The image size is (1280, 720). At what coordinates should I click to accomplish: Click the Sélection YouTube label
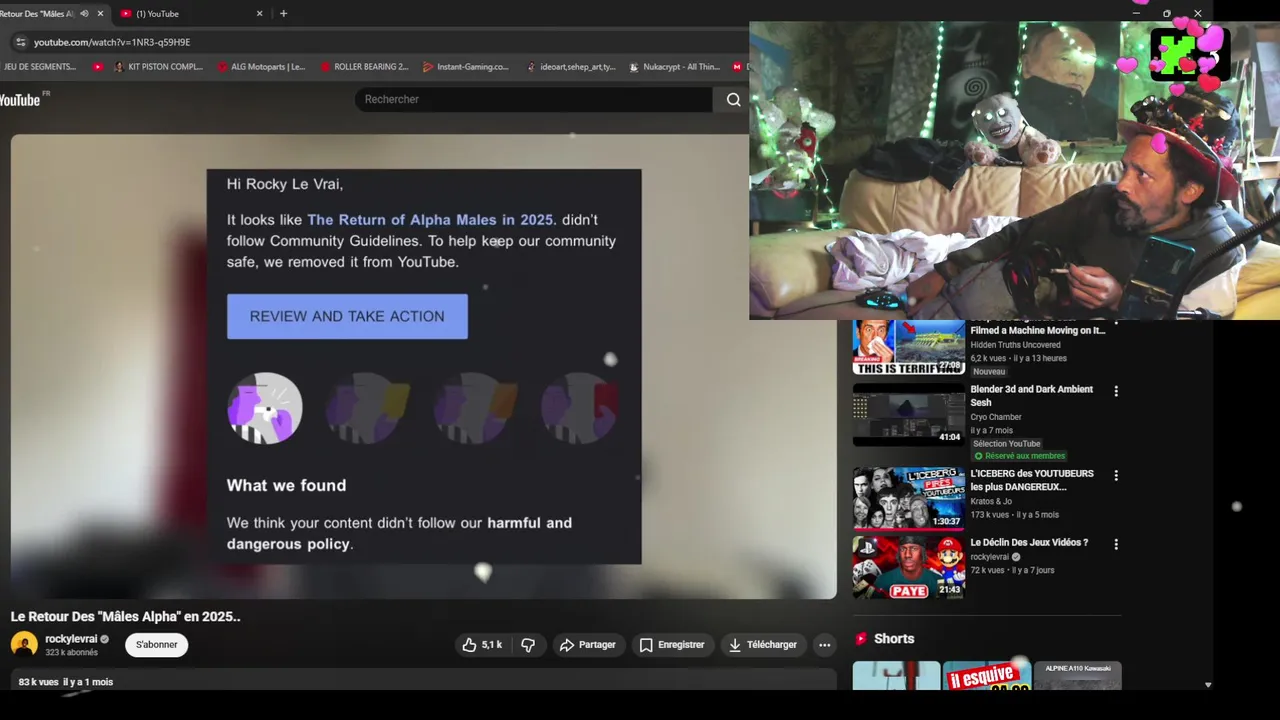pyautogui.click(x=1006, y=444)
